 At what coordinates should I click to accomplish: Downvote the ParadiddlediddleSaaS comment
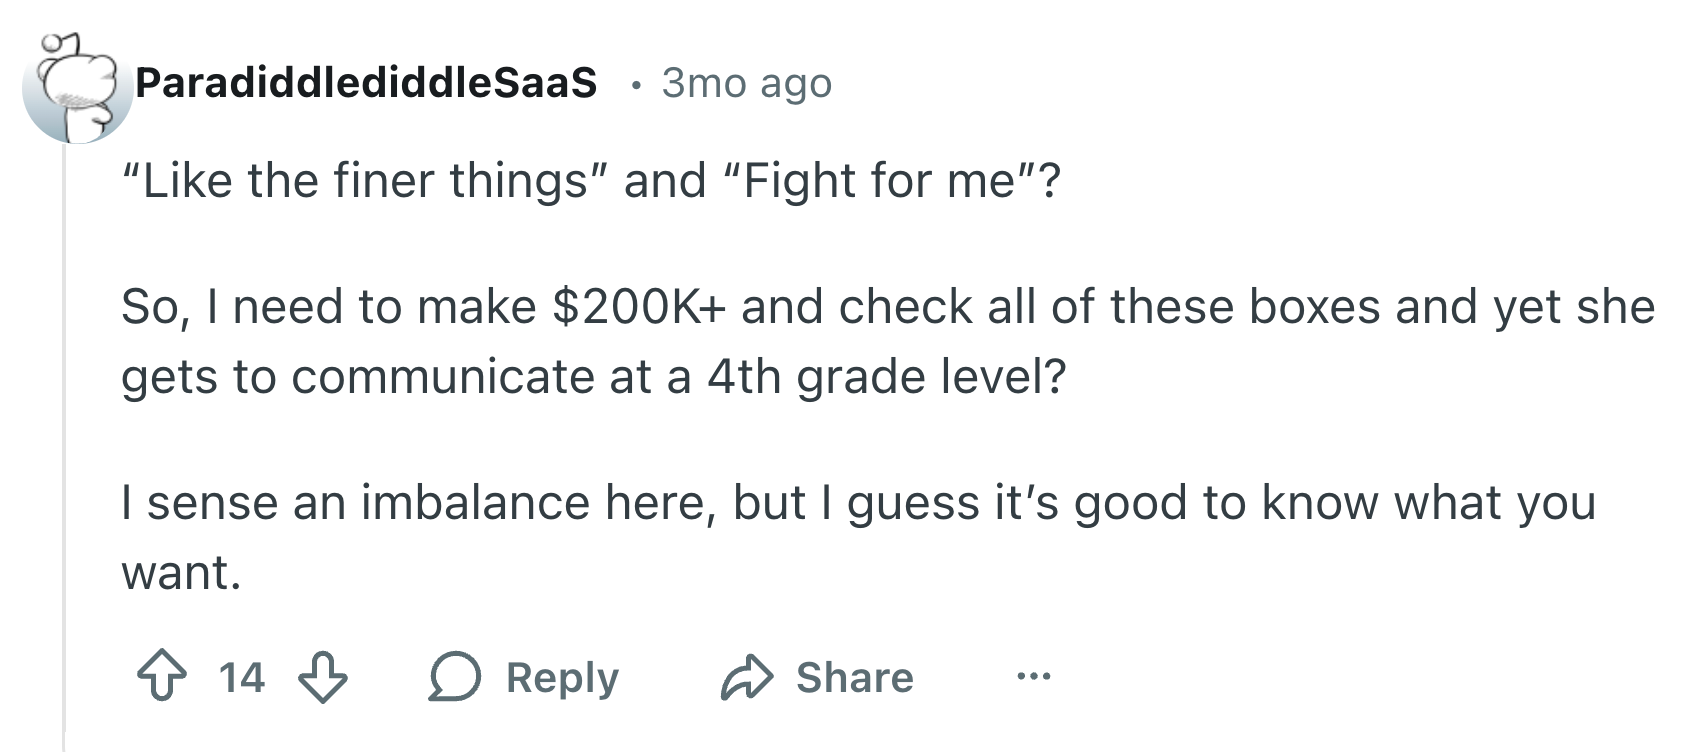323,677
